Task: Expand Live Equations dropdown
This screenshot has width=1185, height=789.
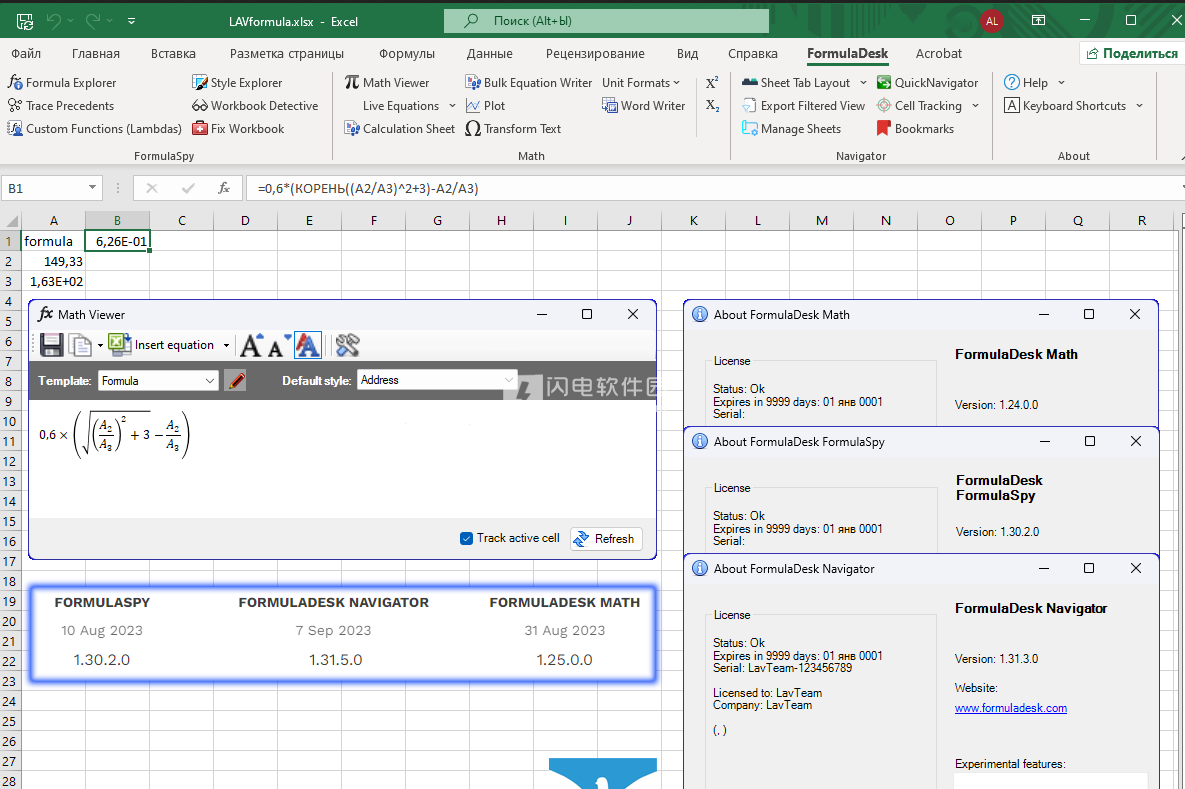Action: pyautogui.click(x=452, y=106)
